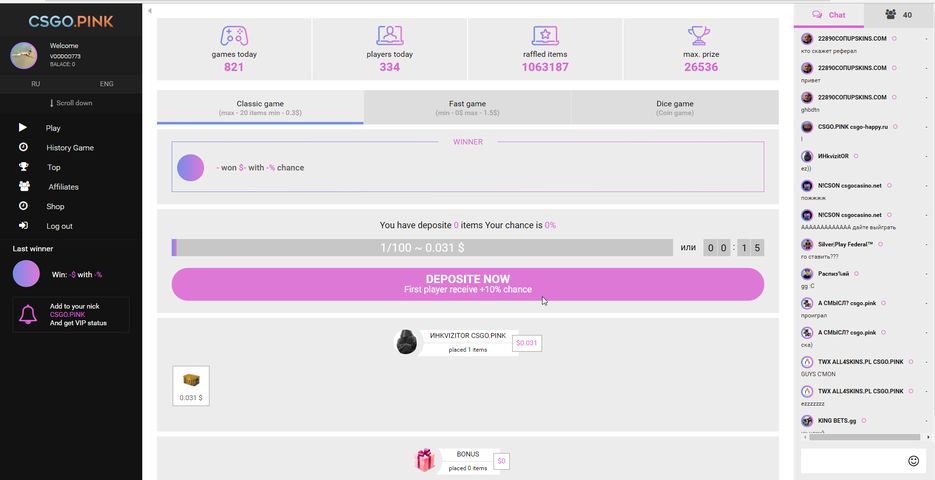Click the Bonus gift box icon
The height and width of the screenshot is (480, 935).
click(x=425, y=460)
